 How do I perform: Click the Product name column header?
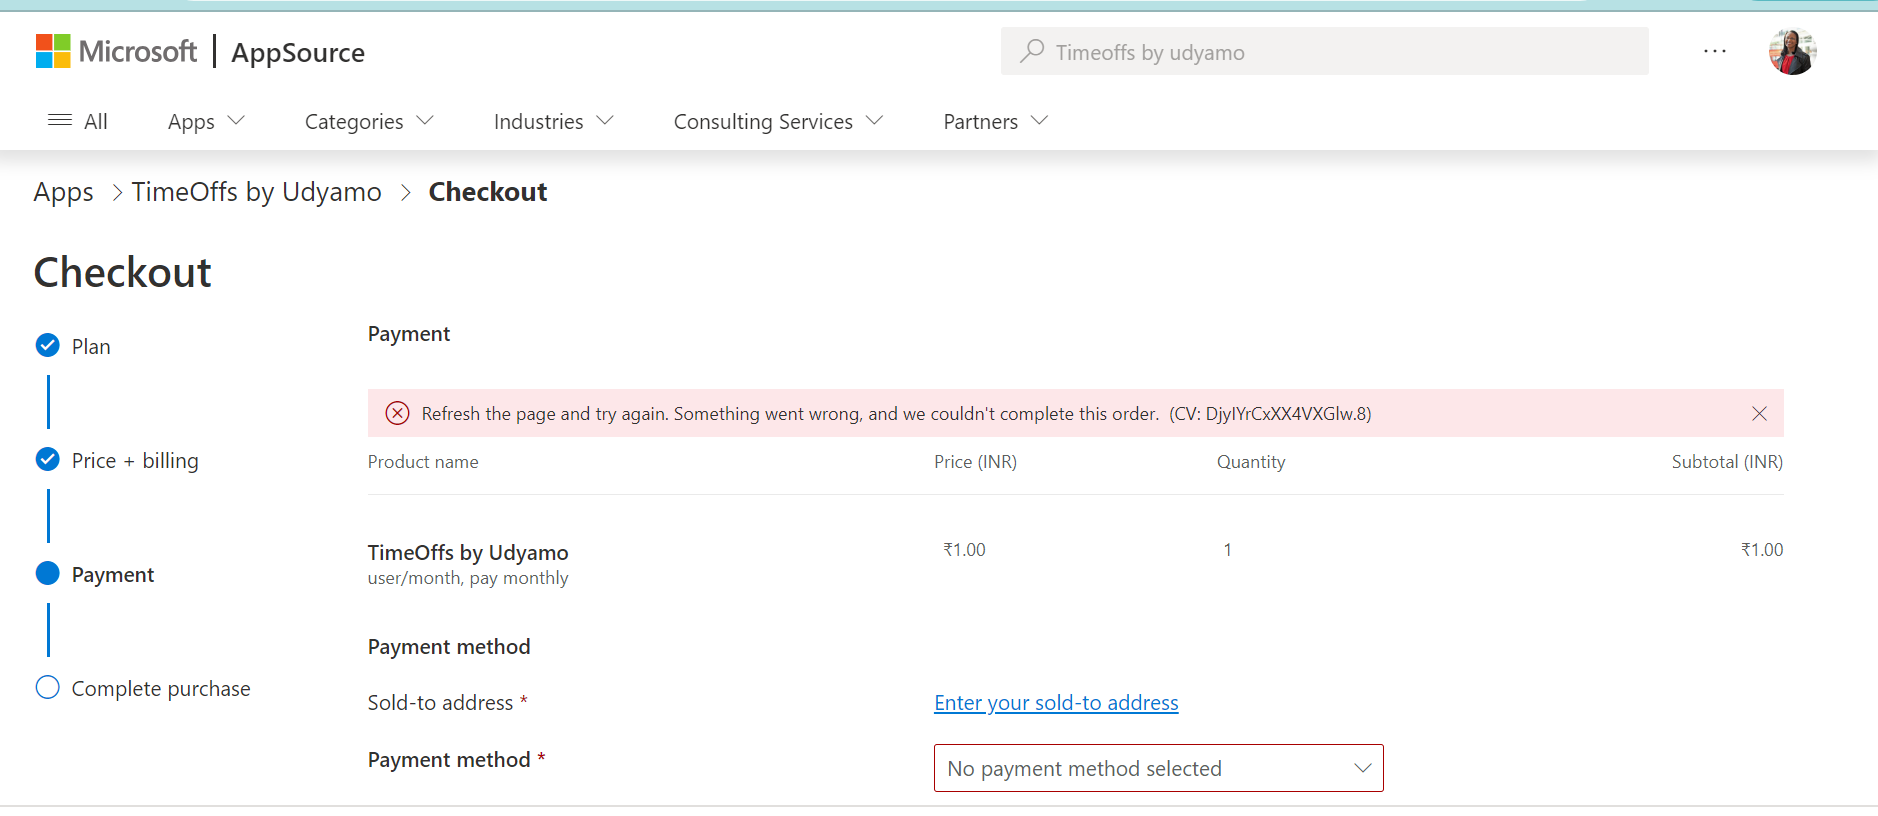[x=423, y=462]
